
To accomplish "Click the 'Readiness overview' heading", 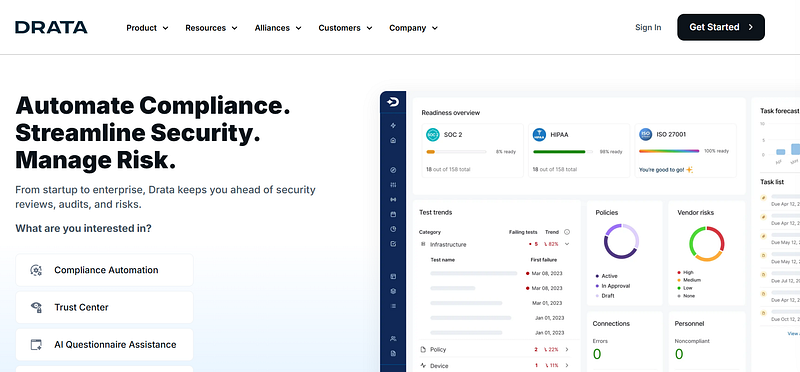I will click(x=451, y=113).
